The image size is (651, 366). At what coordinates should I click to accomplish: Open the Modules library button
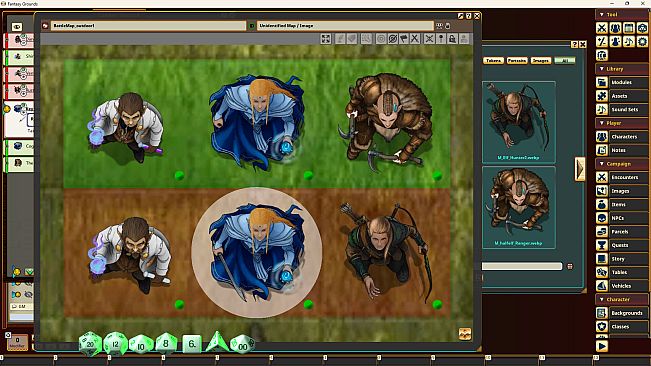pyautogui.click(x=628, y=82)
